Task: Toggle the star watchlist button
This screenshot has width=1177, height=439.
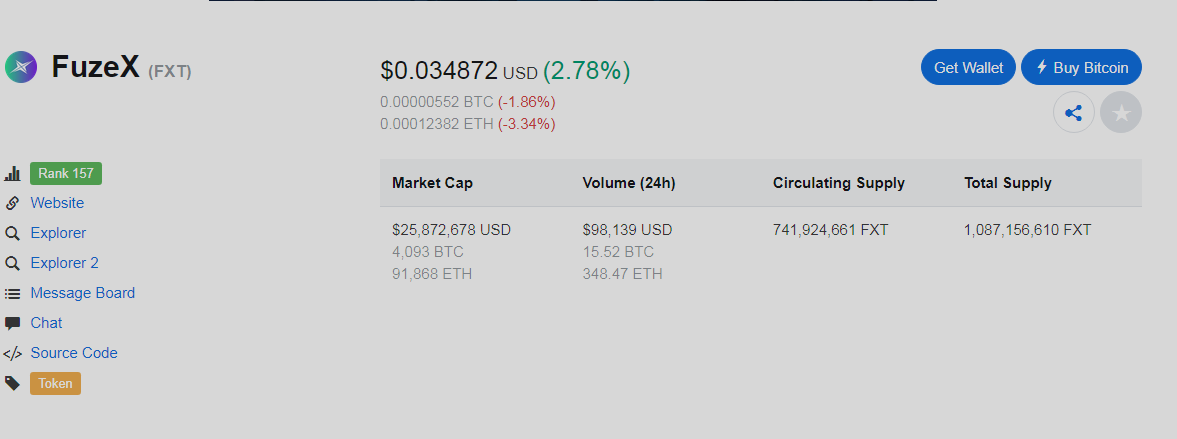Action: (1121, 113)
